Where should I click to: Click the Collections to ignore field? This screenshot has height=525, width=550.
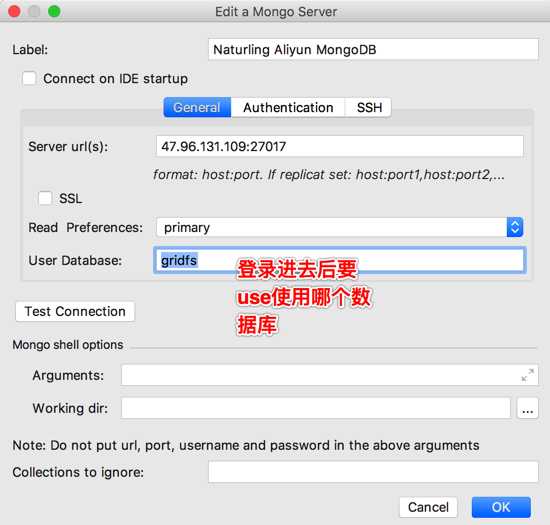(373, 472)
